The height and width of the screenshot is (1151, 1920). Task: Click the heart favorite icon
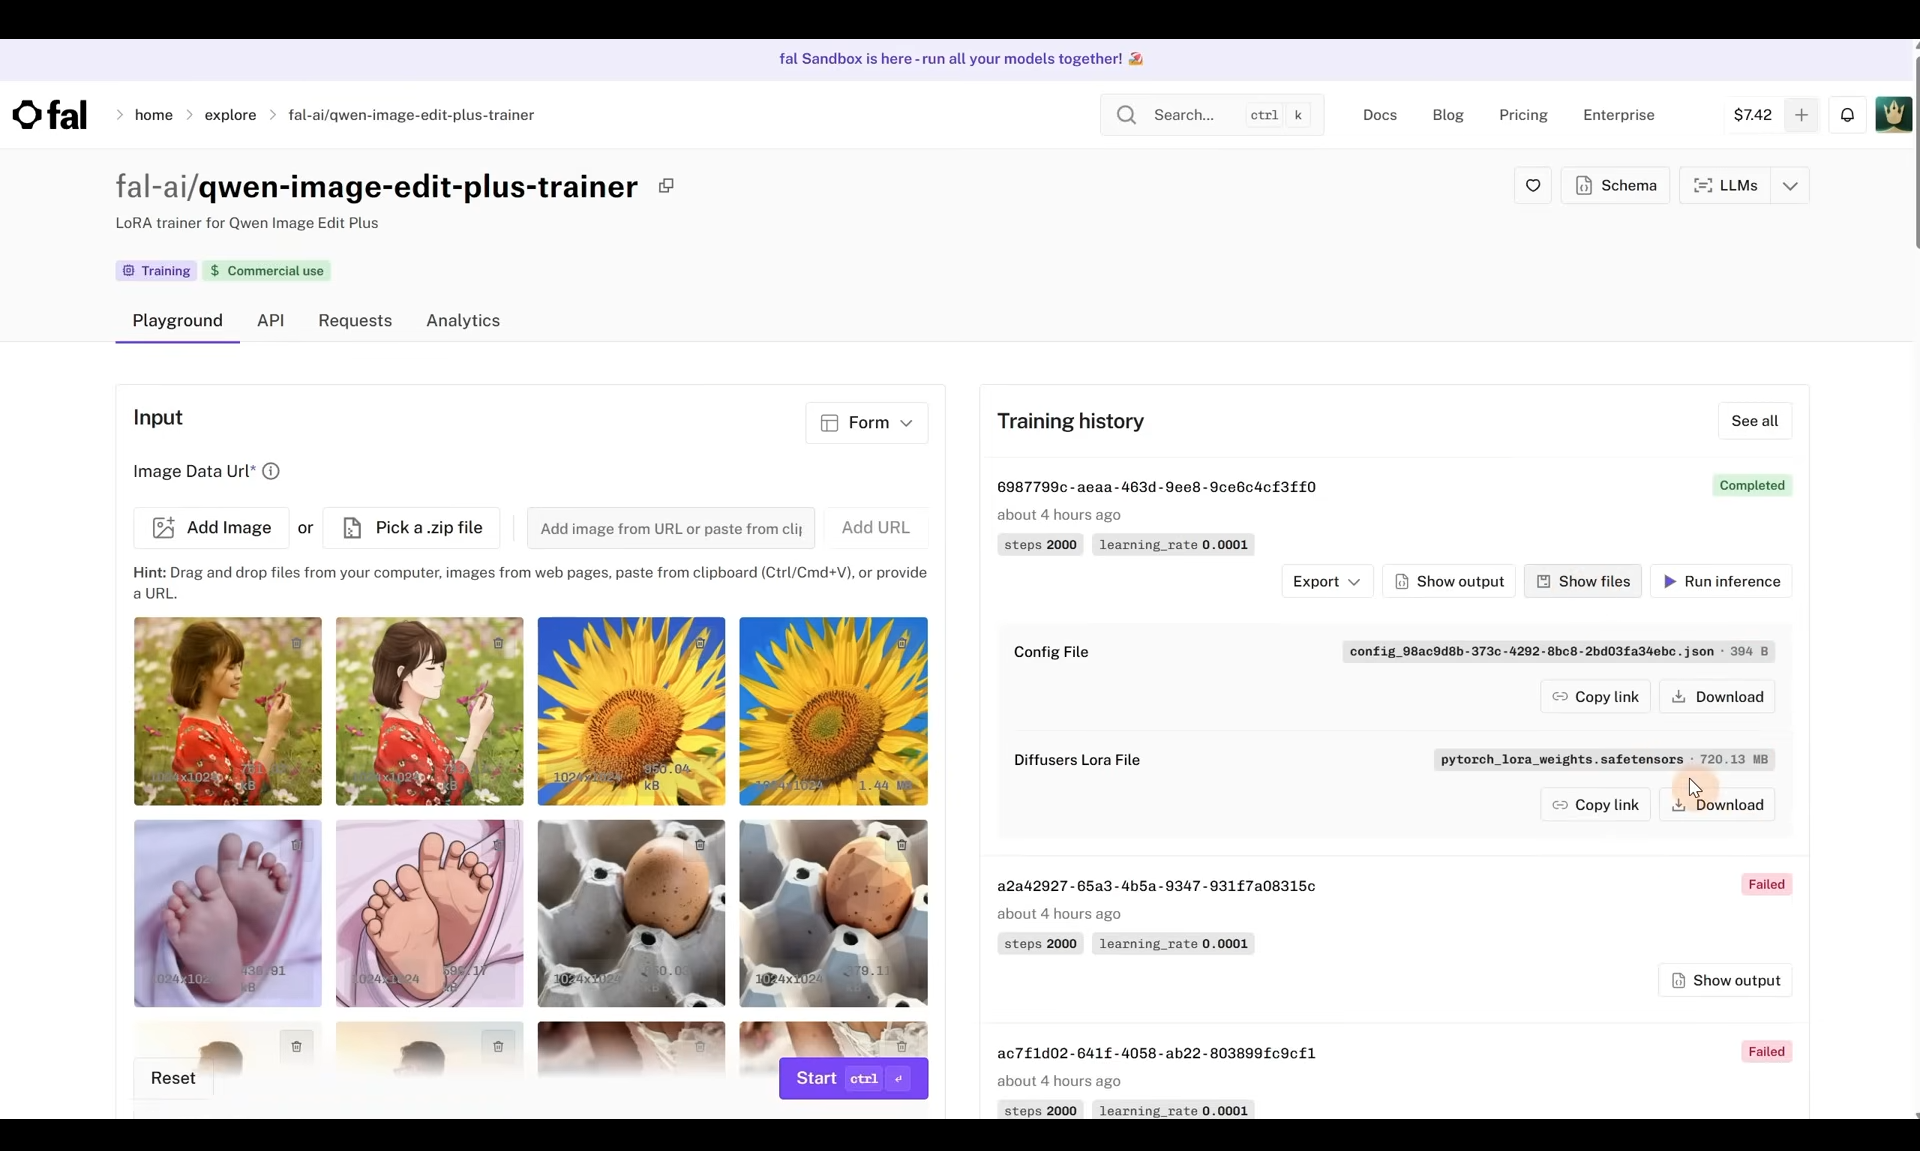click(1532, 186)
